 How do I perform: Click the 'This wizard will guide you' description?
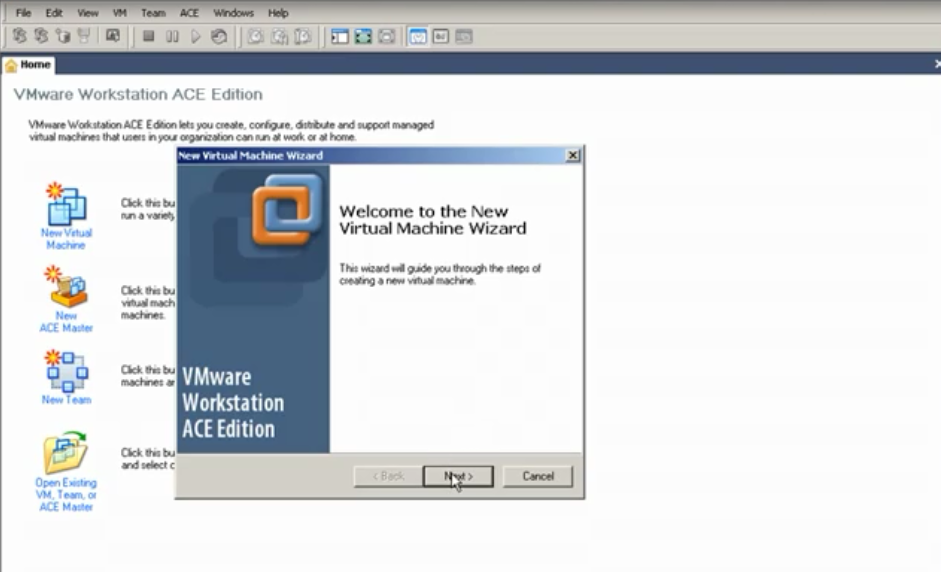[440, 274]
